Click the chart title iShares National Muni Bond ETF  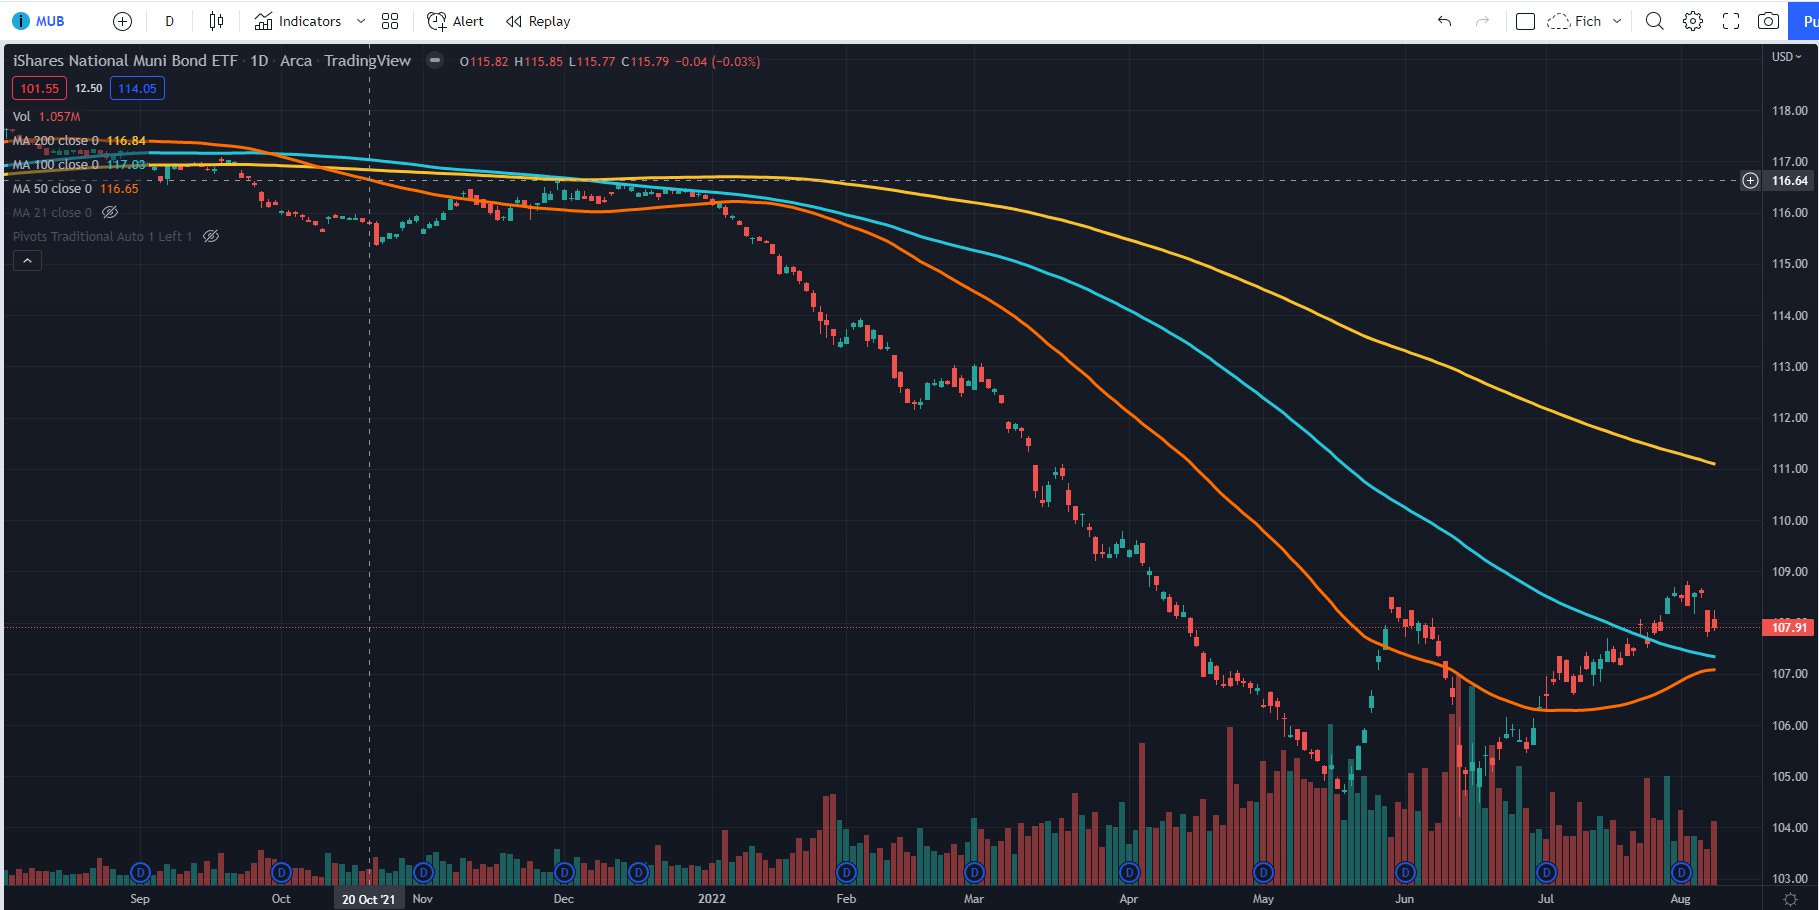(125, 60)
